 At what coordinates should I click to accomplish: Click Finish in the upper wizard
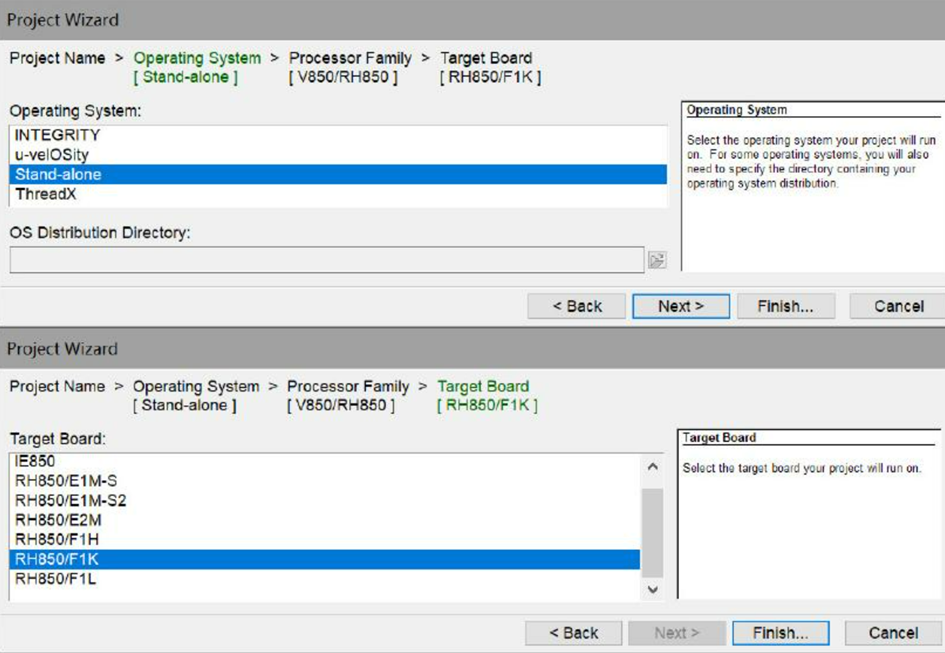[786, 306]
